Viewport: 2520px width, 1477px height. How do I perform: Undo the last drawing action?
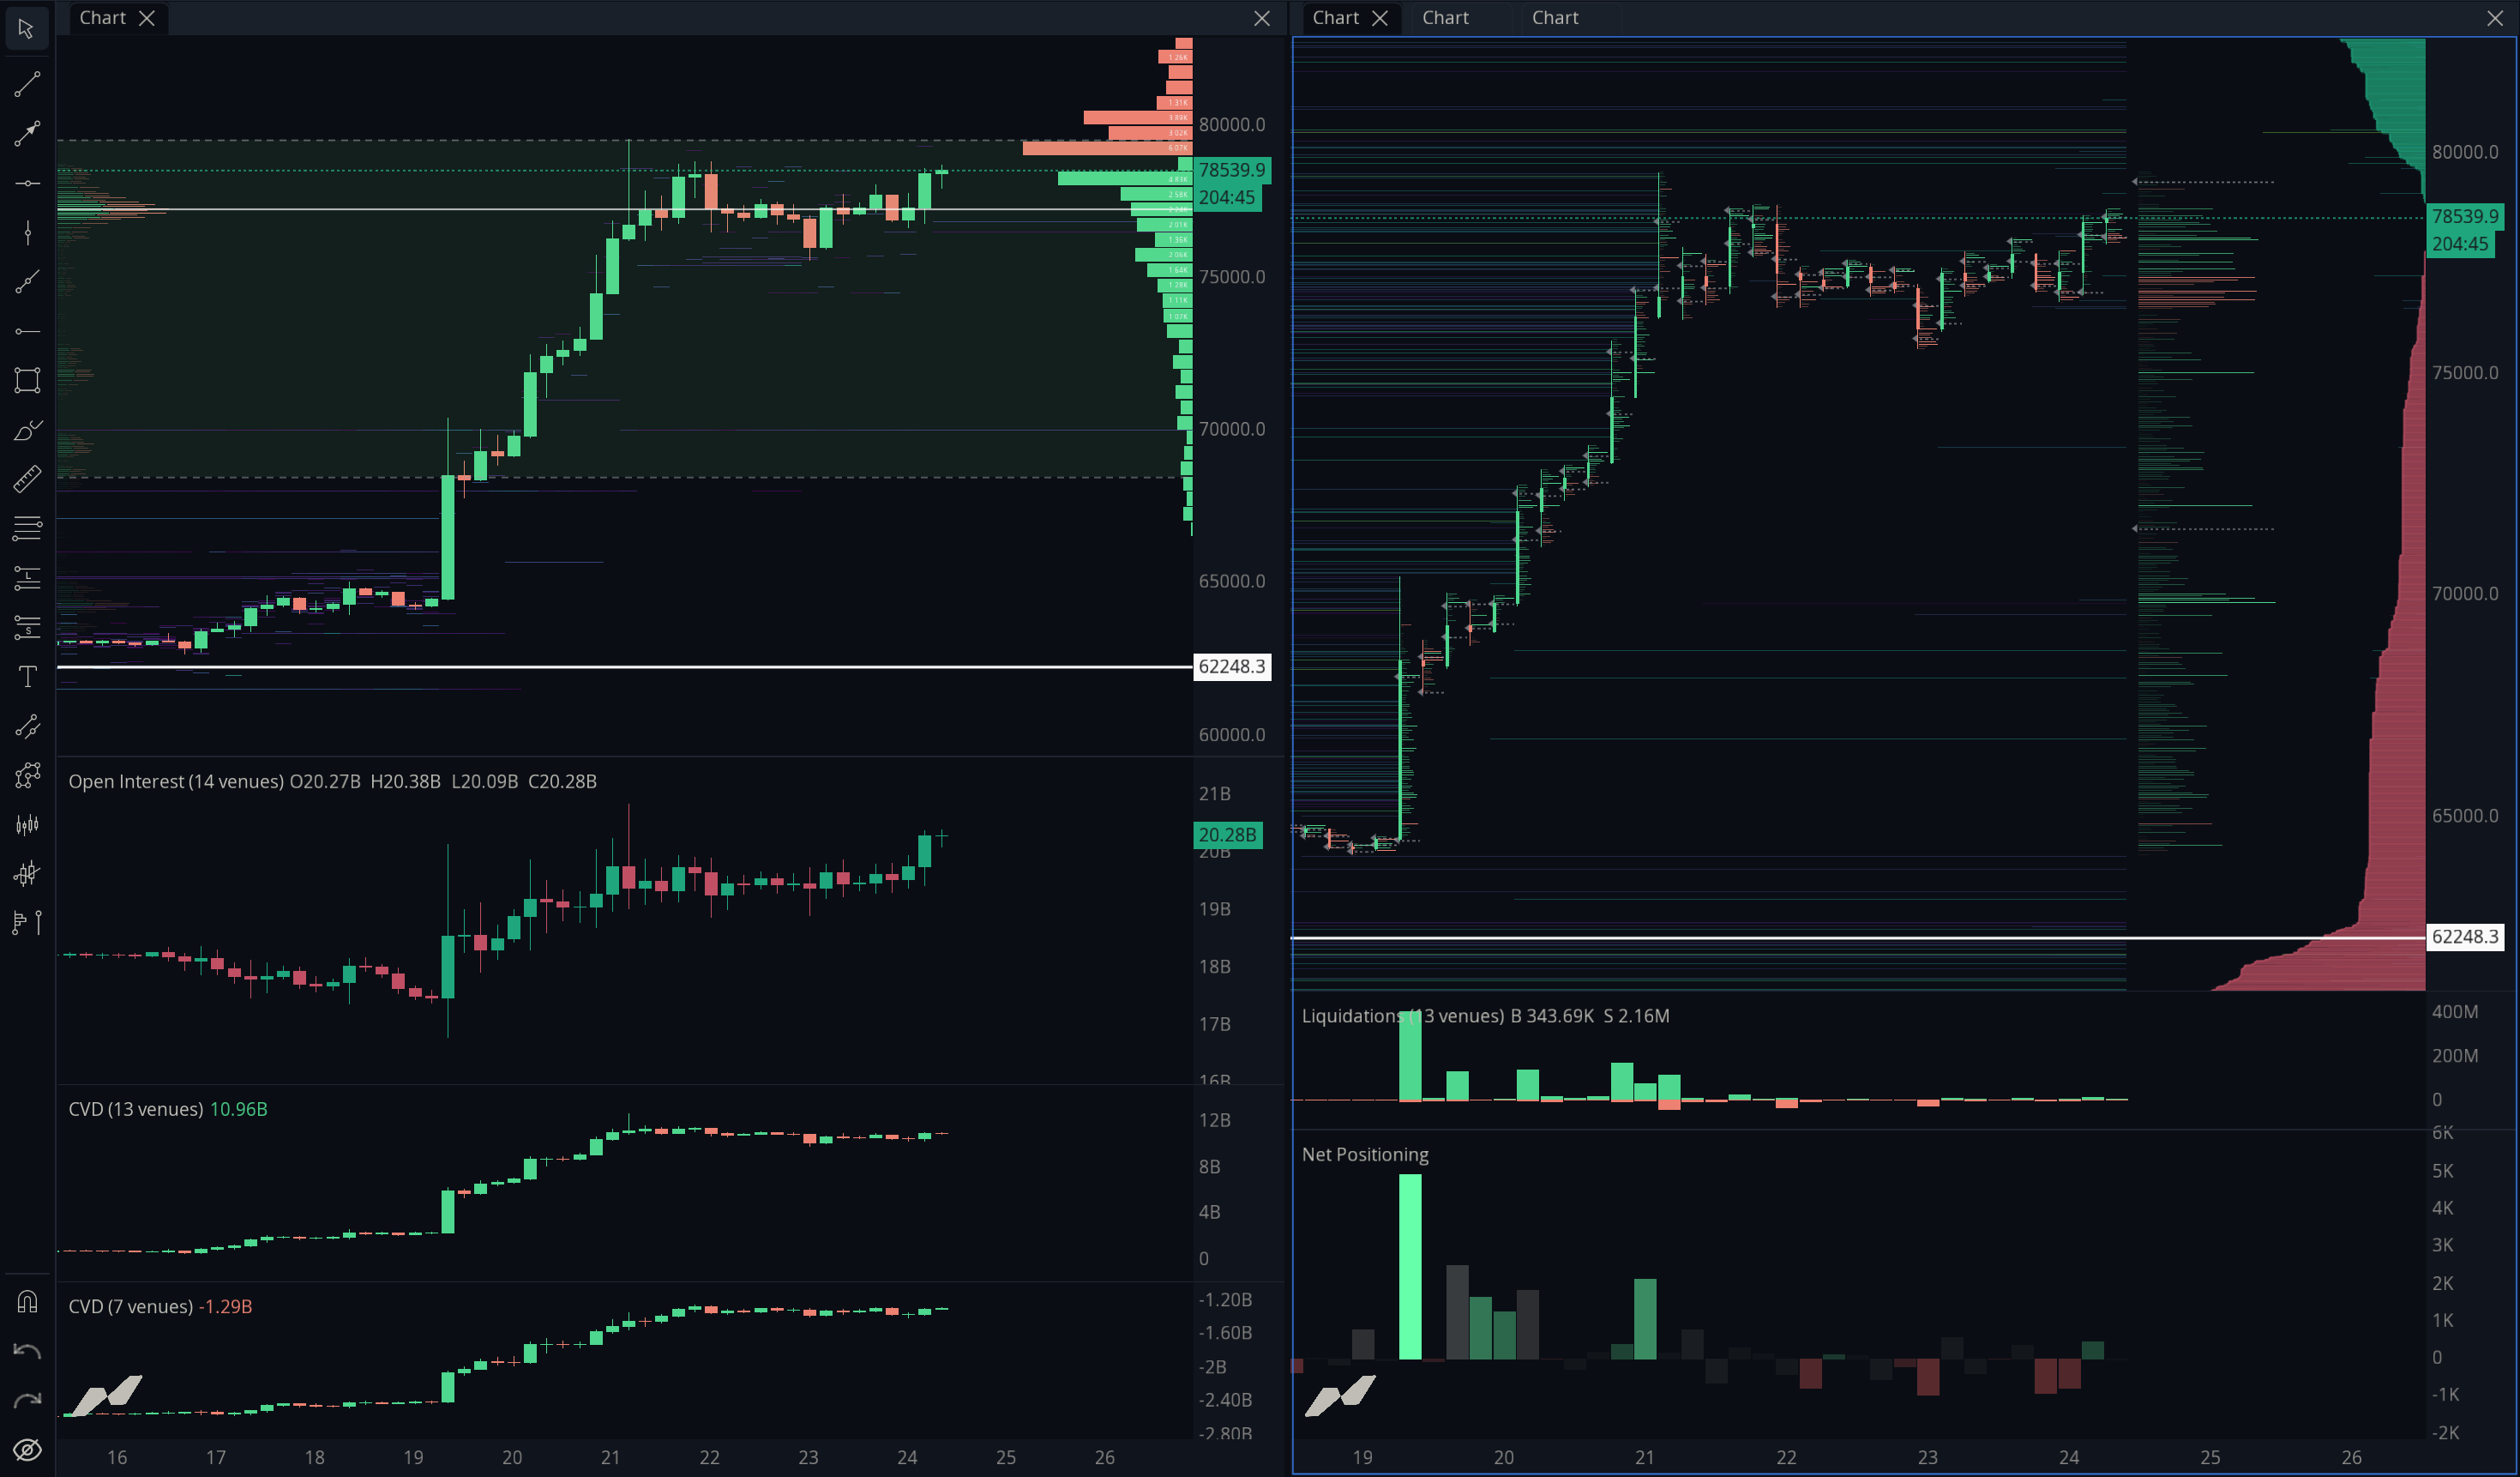tap(27, 1351)
